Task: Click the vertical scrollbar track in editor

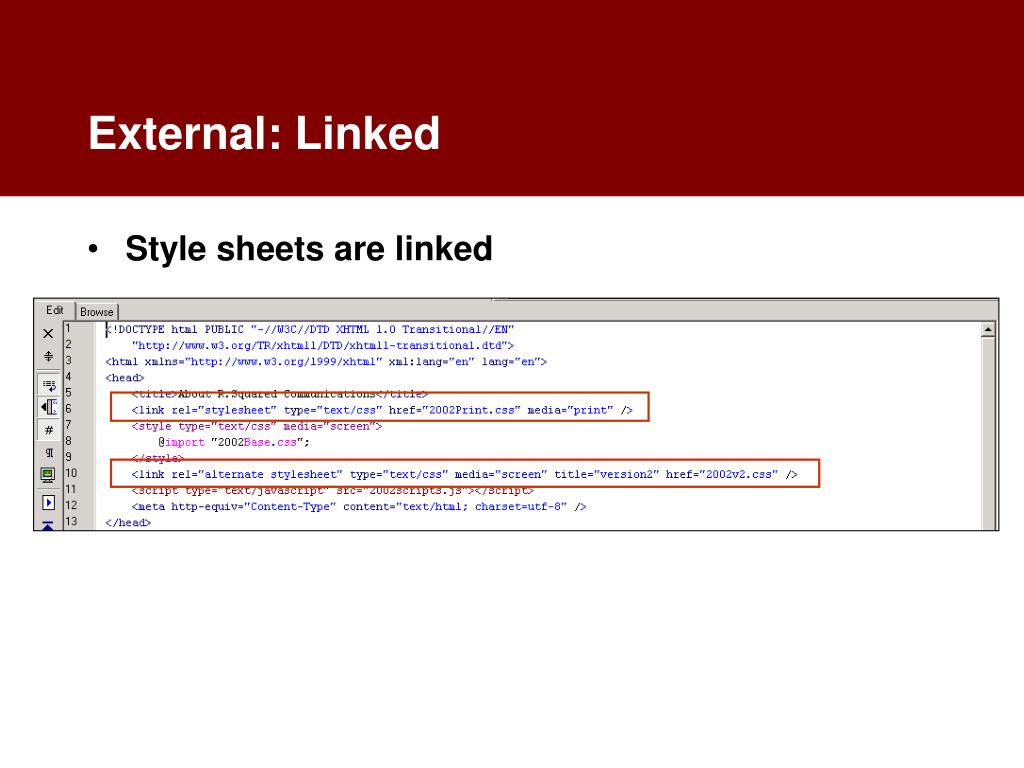Action: (x=988, y=433)
